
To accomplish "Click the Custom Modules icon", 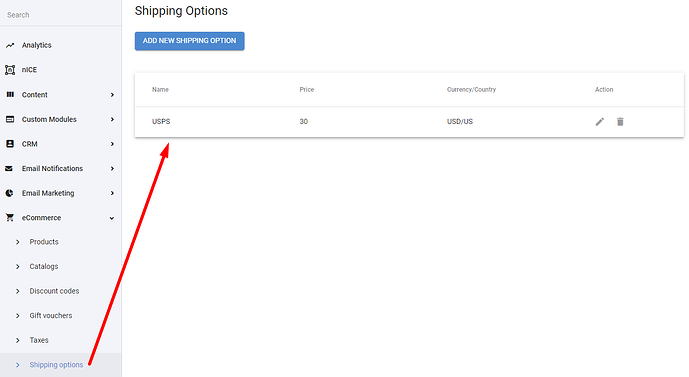I will (10, 119).
